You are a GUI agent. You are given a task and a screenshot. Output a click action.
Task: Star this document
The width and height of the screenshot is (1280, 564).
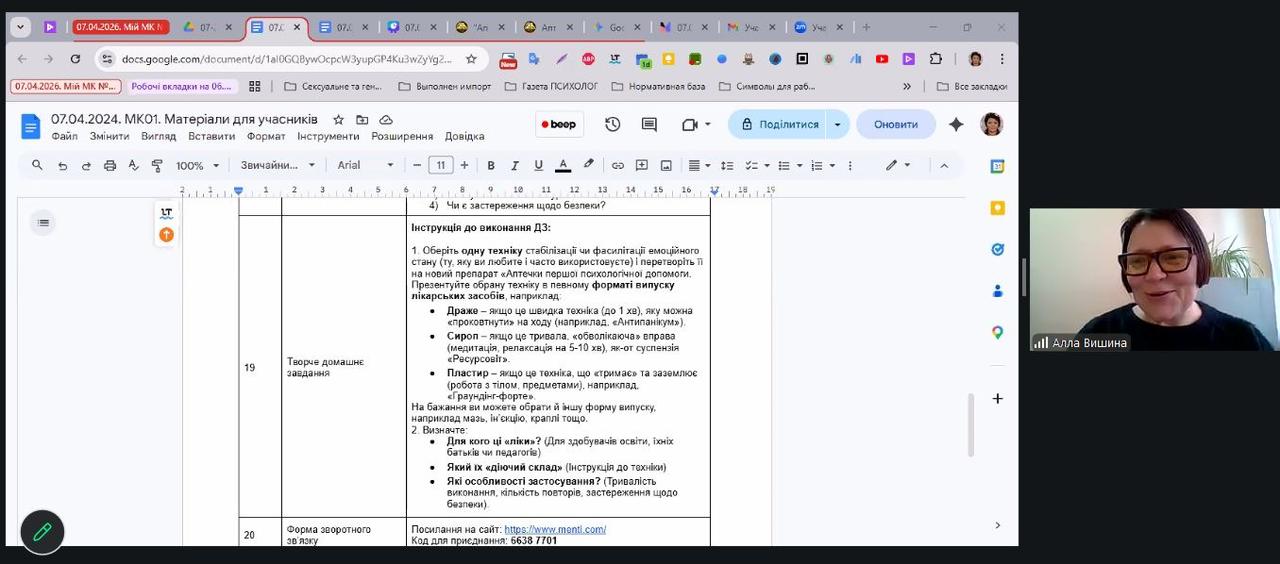tap(338, 120)
